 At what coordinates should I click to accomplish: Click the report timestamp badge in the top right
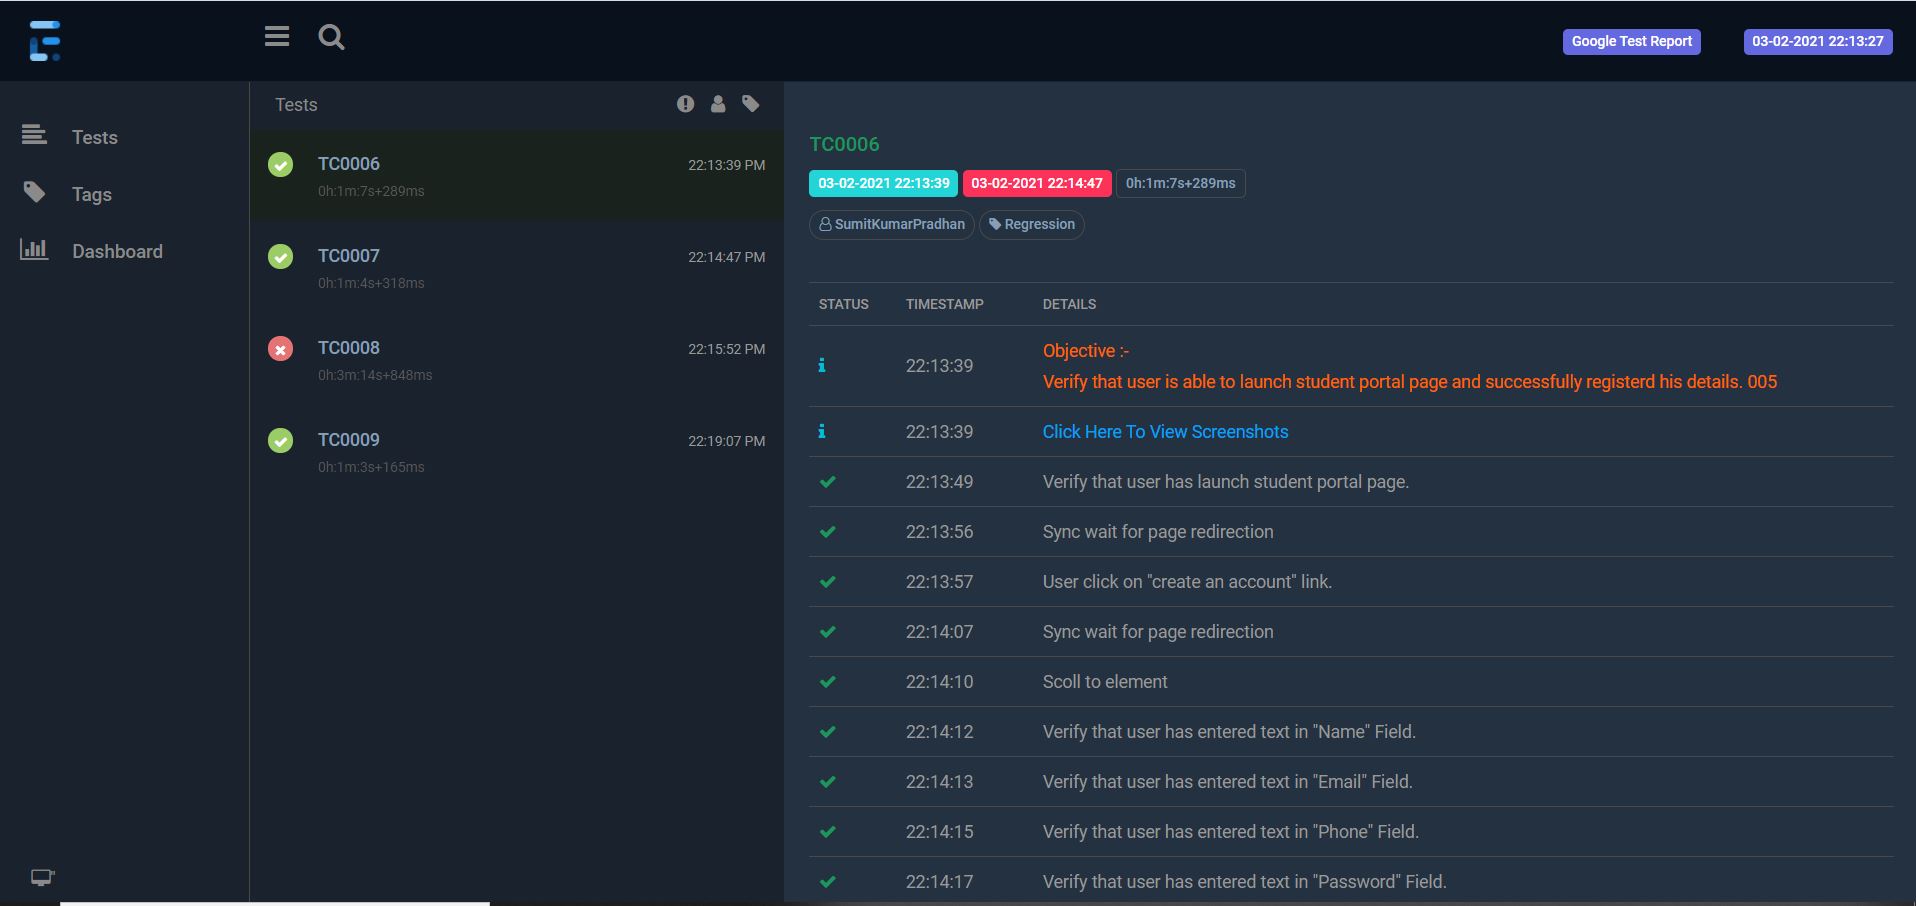pos(1818,41)
